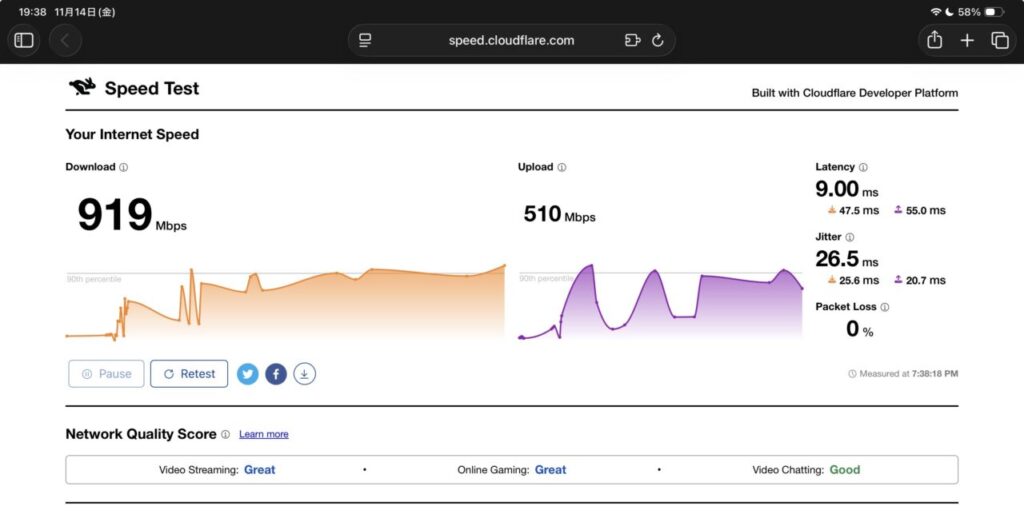Download the speed test results
1024x518 pixels.
pyautogui.click(x=305, y=374)
